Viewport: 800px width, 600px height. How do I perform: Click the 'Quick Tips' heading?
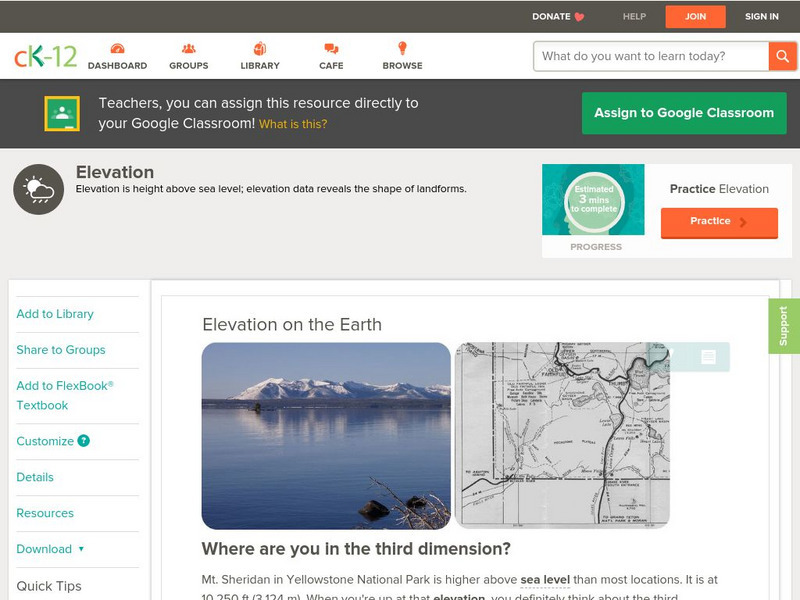49,586
